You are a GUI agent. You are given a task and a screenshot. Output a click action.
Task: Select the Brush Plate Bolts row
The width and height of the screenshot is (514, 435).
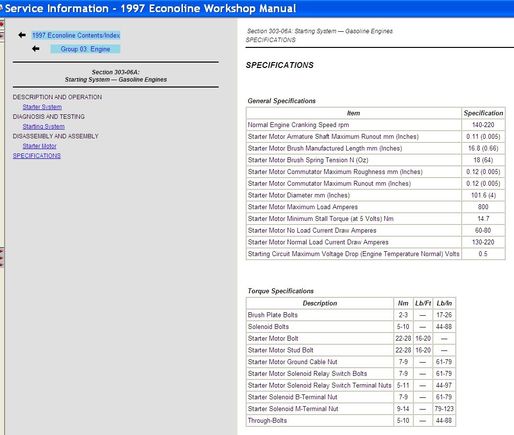[x=351, y=315]
